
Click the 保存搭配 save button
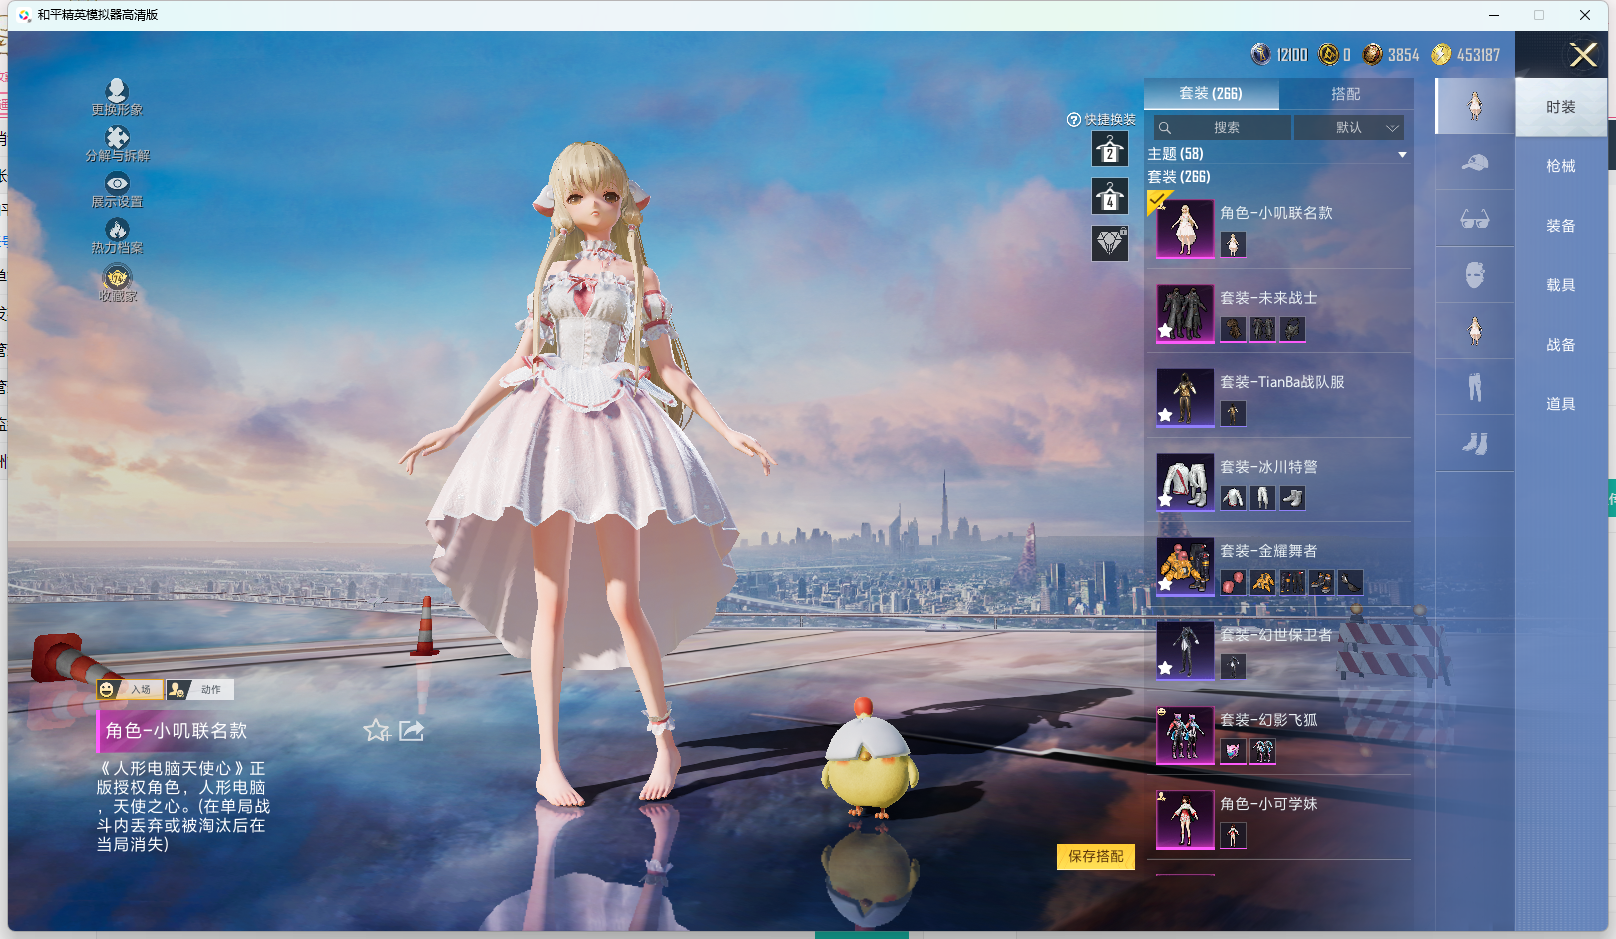click(x=1095, y=857)
